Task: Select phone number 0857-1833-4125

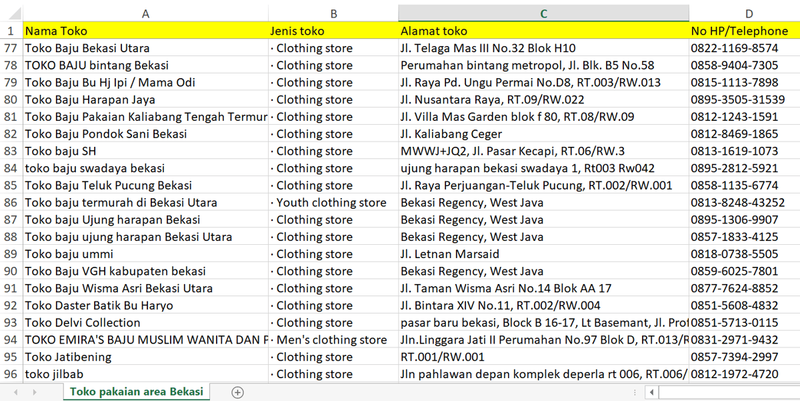Action: point(744,237)
